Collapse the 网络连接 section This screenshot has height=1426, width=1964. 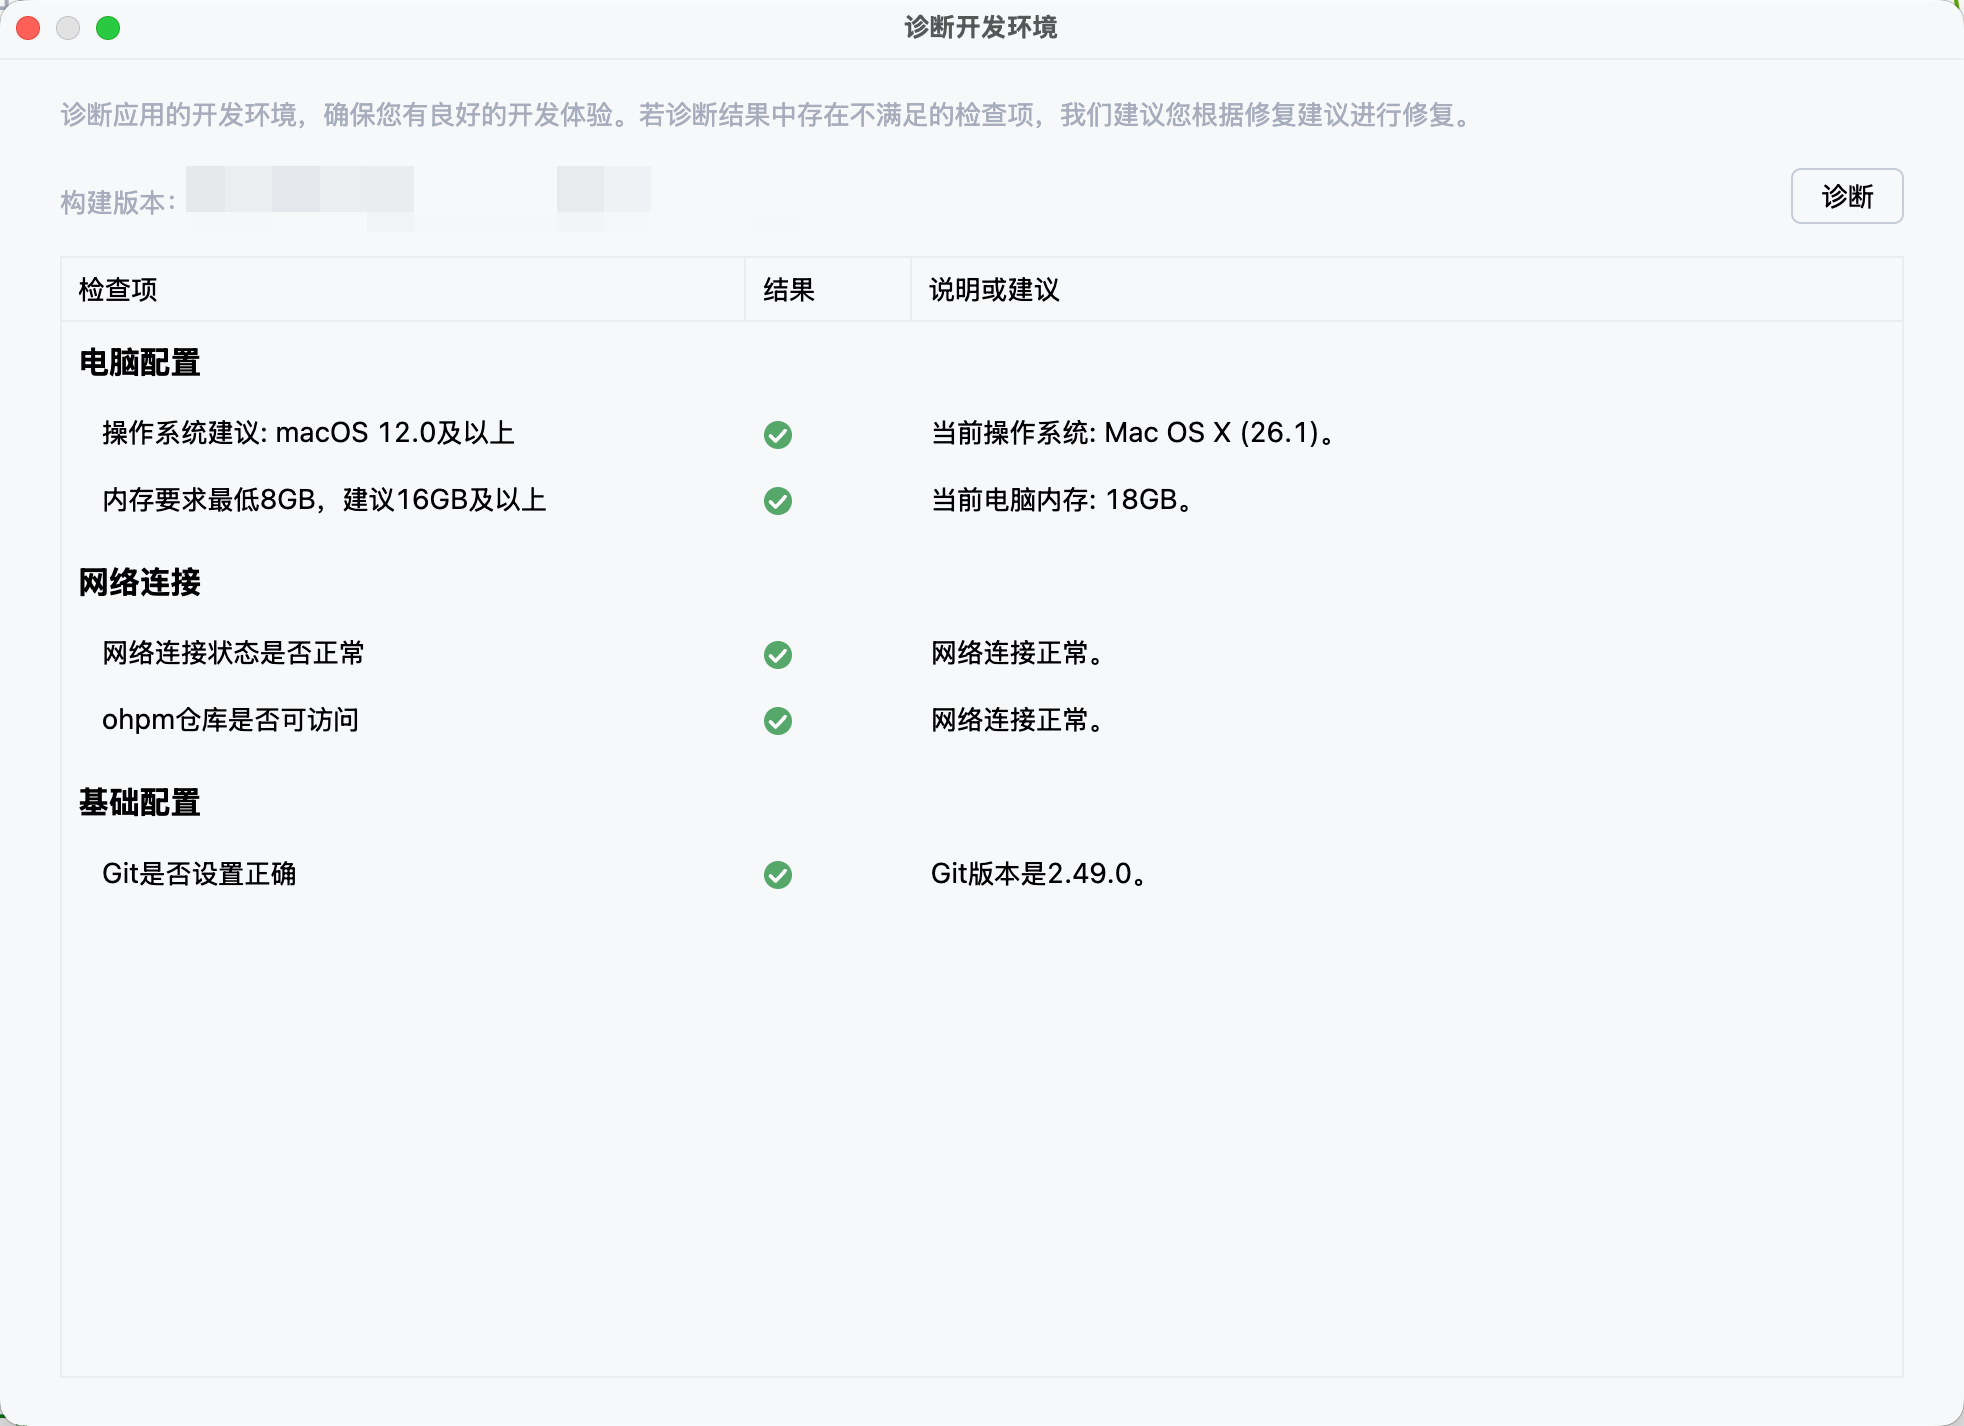tap(140, 584)
